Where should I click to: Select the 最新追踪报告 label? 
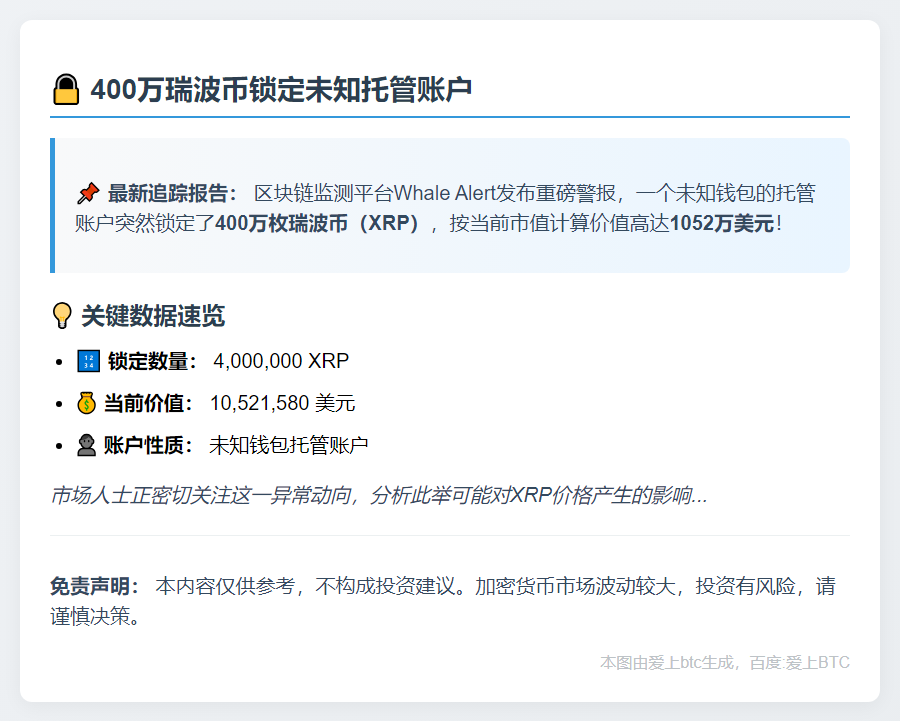174,191
